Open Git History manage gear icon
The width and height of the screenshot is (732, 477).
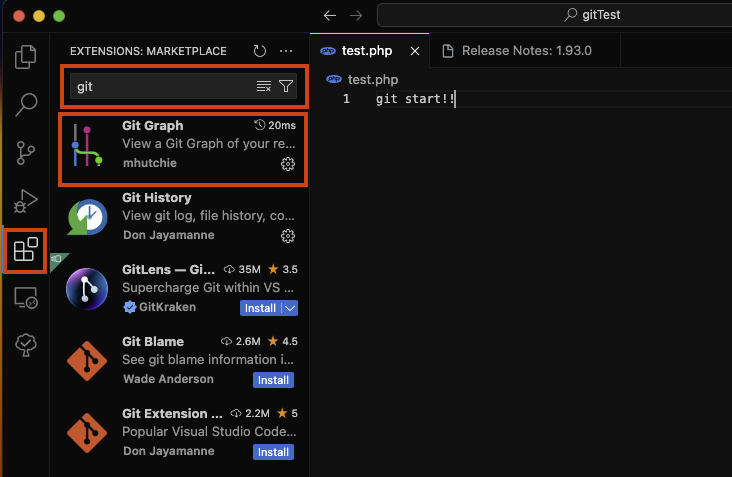pyautogui.click(x=288, y=236)
